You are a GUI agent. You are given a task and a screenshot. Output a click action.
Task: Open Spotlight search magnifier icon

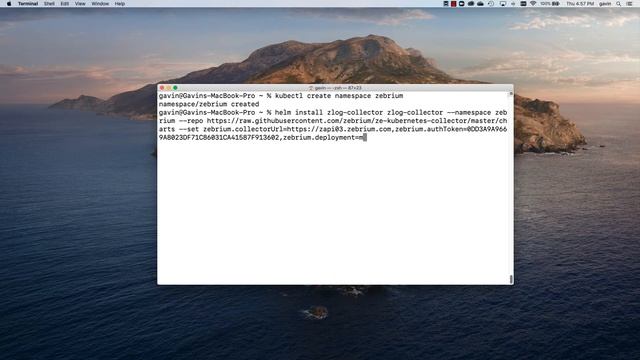tap(619, 4)
